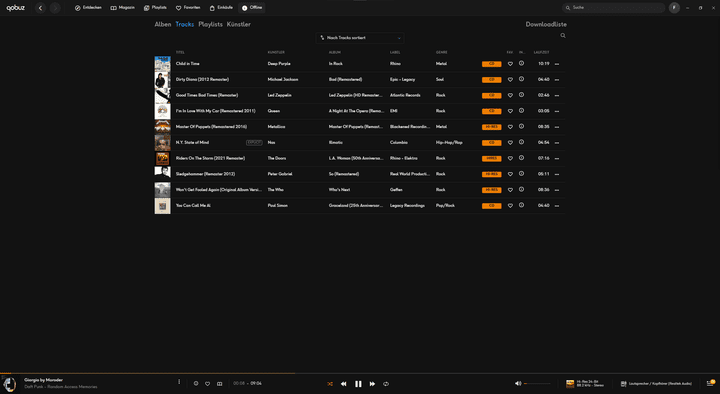
Task: Adjust the volume slider
Action: coord(537,383)
